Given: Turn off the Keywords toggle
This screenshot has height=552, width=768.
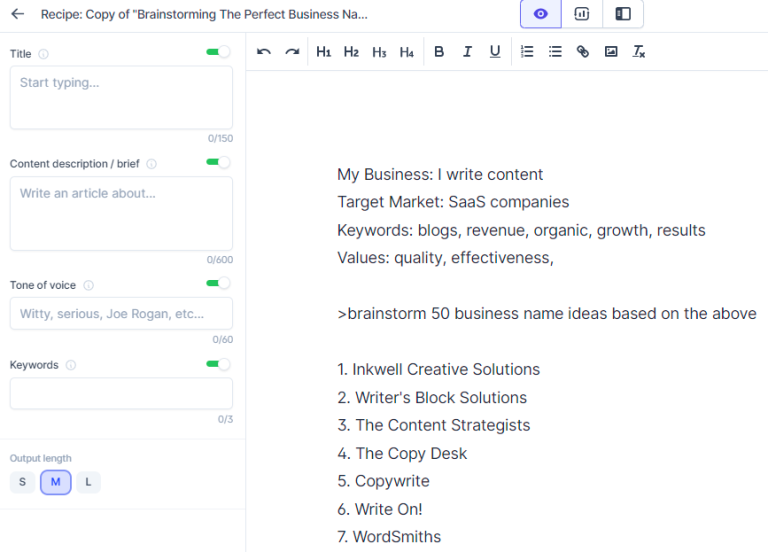Looking at the screenshot, I should (x=218, y=364).
